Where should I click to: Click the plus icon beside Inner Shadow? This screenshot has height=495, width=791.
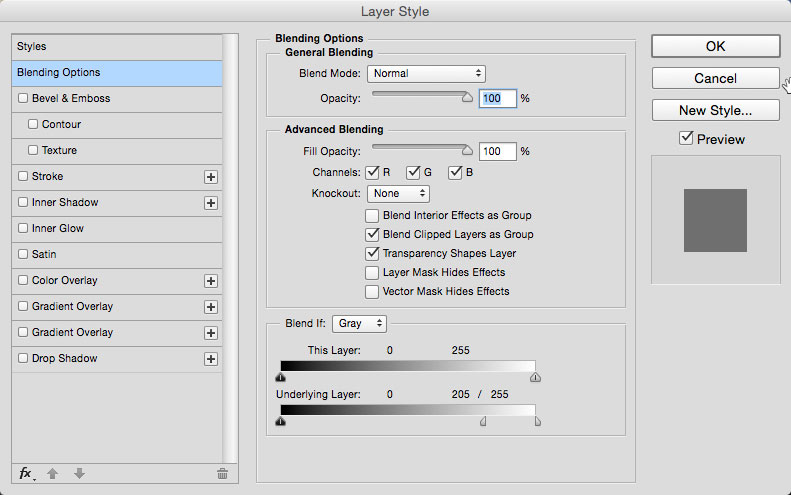[x=211, y=203]
